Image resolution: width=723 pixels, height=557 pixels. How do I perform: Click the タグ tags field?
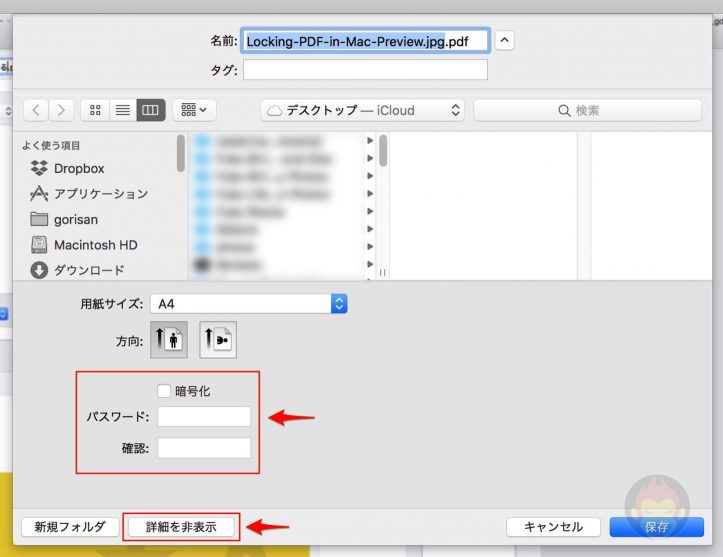[365, 70]
